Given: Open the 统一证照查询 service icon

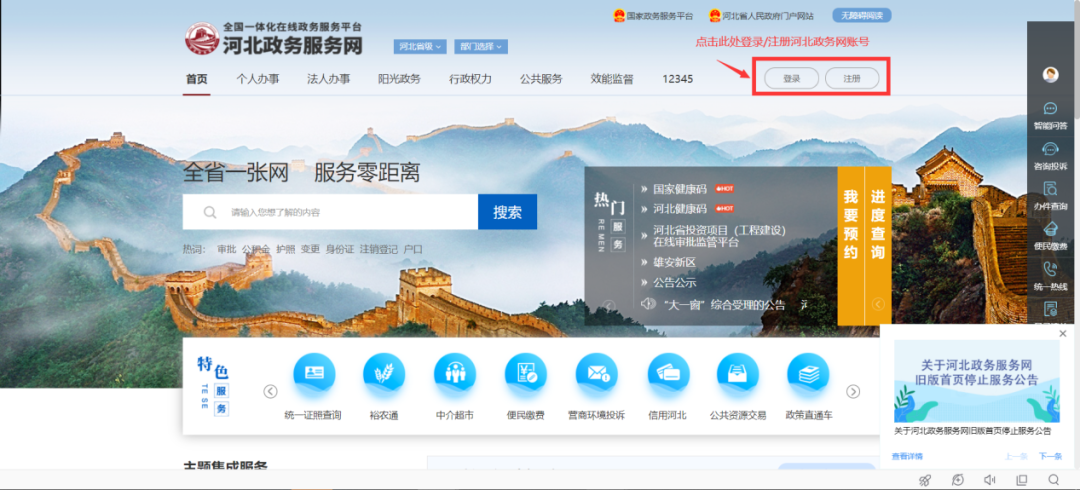Looking at the screenshot, I should 313,375.
